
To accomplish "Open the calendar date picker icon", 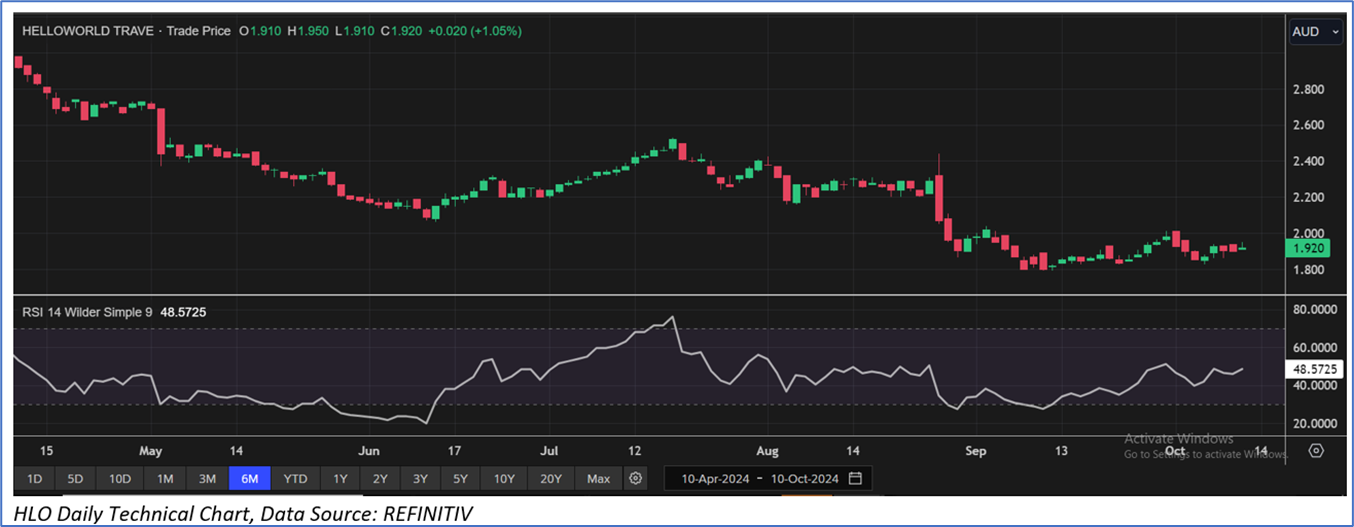I will click(x=855, y=479).
